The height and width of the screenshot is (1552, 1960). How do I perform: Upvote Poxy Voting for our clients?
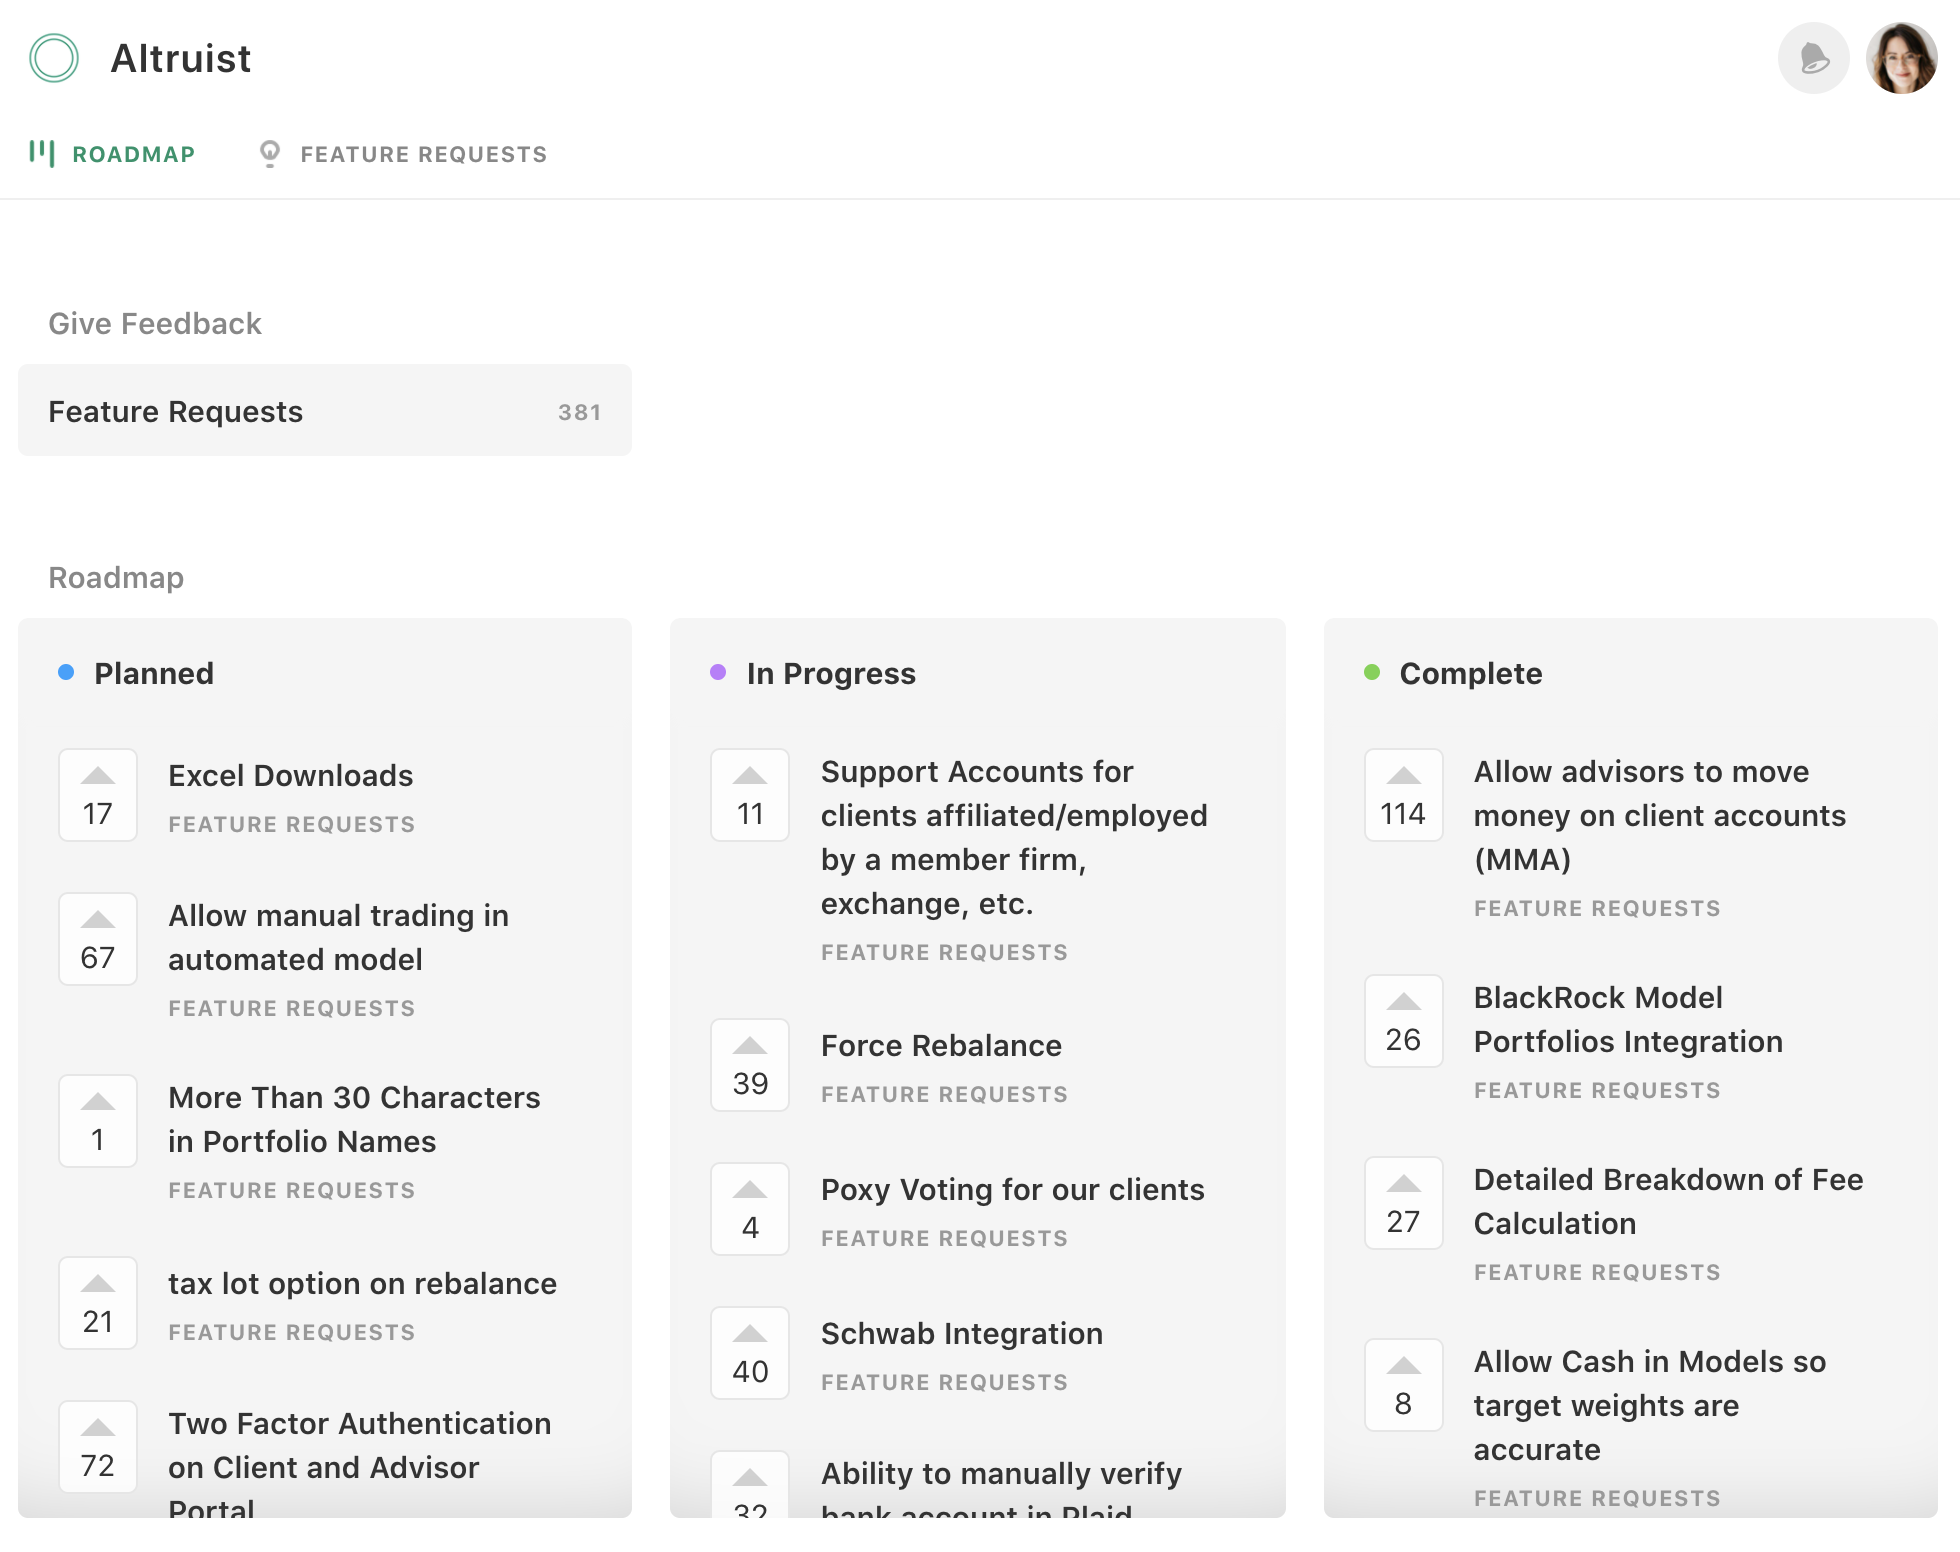point(750,1209)
